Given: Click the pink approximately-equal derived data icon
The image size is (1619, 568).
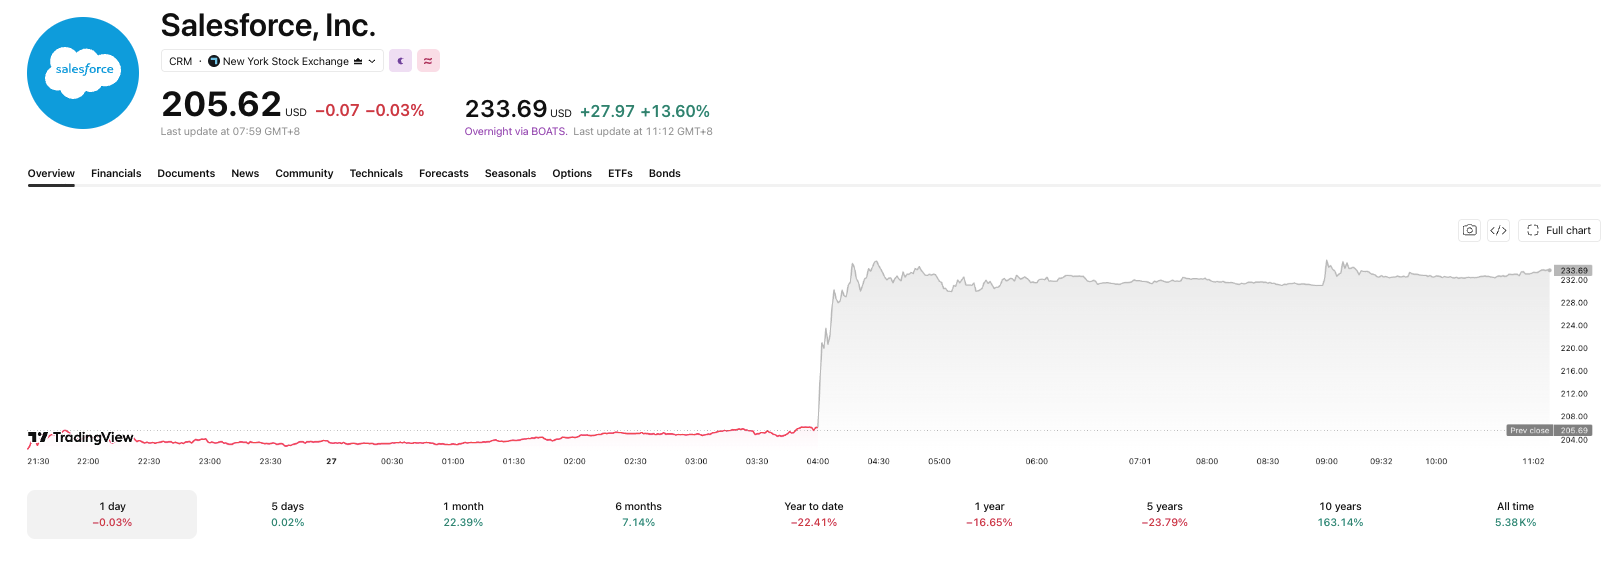Looking at the screenshot, I should coord(428,61).
